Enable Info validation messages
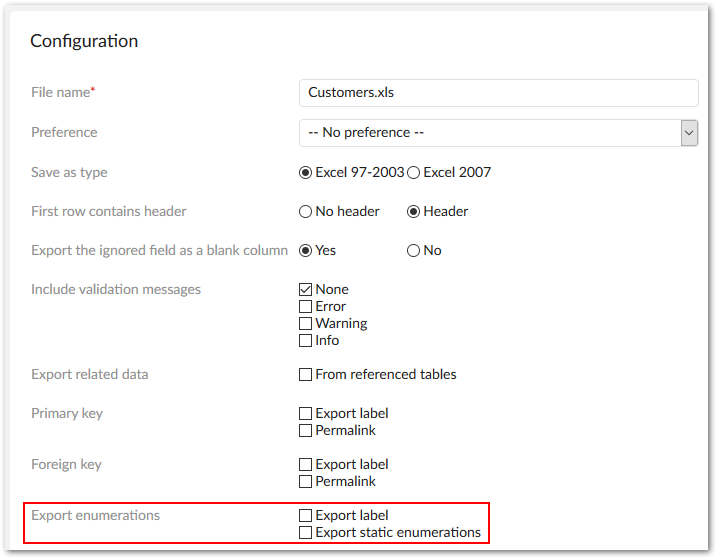This screenshot has width=717, height=559. pos(306,341)
